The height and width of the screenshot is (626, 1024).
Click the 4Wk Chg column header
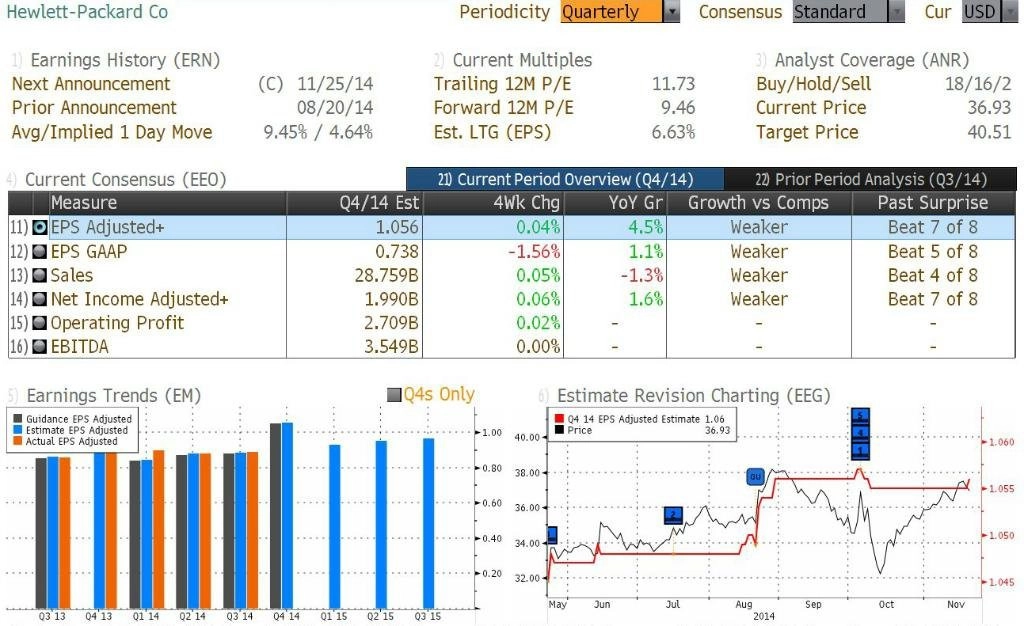tap(493, 203)
